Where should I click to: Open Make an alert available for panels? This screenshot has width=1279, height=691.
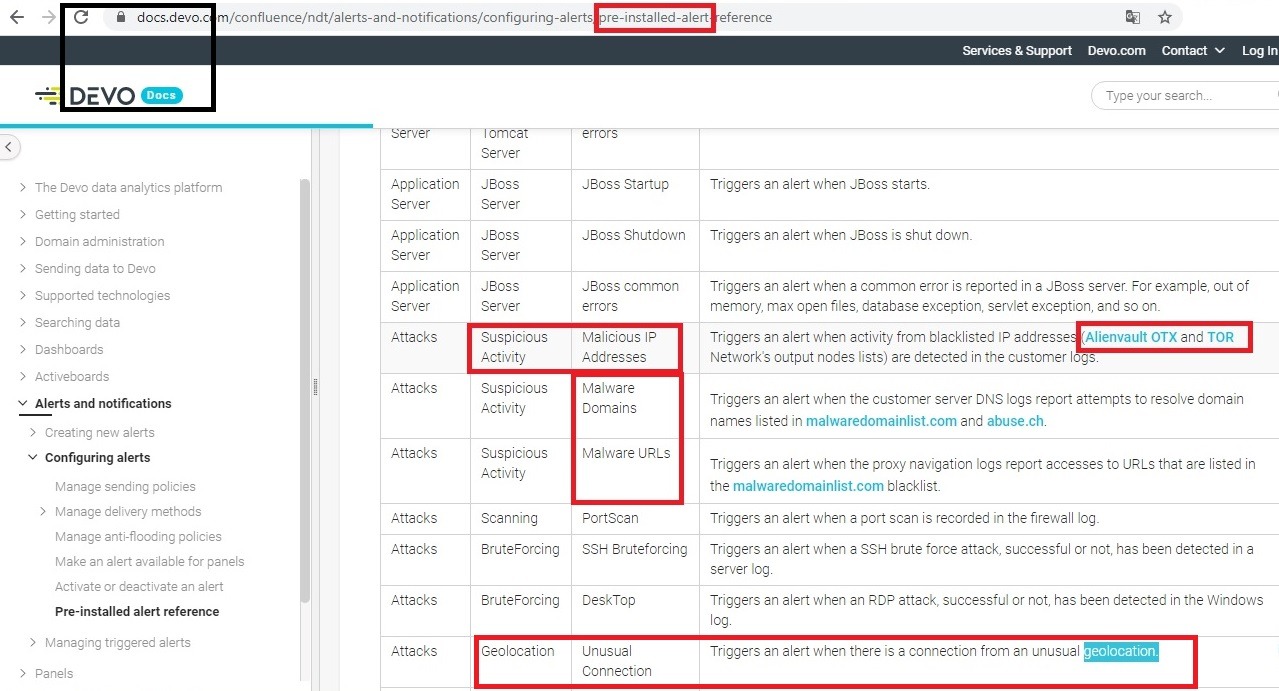pyautogui.click(x=149, y=561)
